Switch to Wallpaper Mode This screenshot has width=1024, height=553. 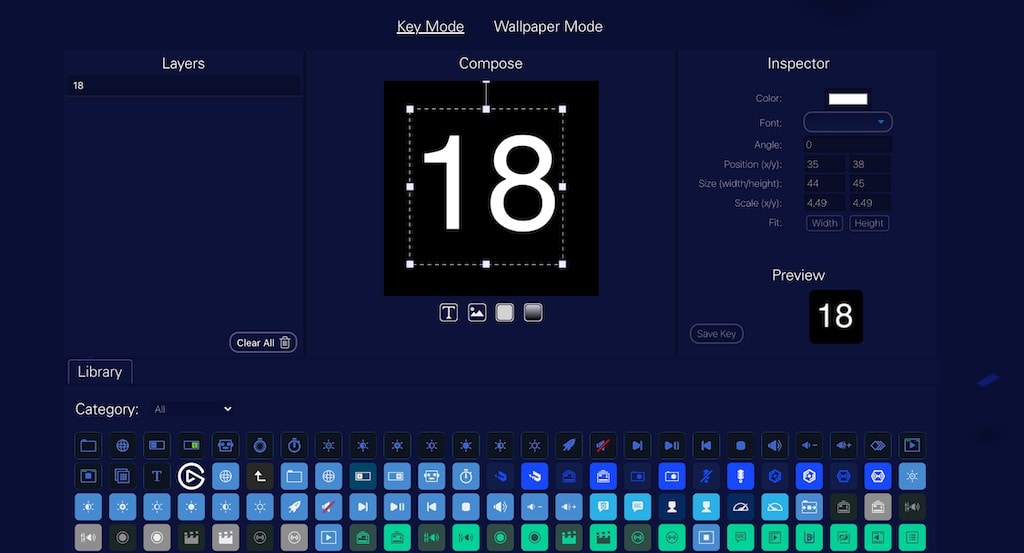click(548, 27)
